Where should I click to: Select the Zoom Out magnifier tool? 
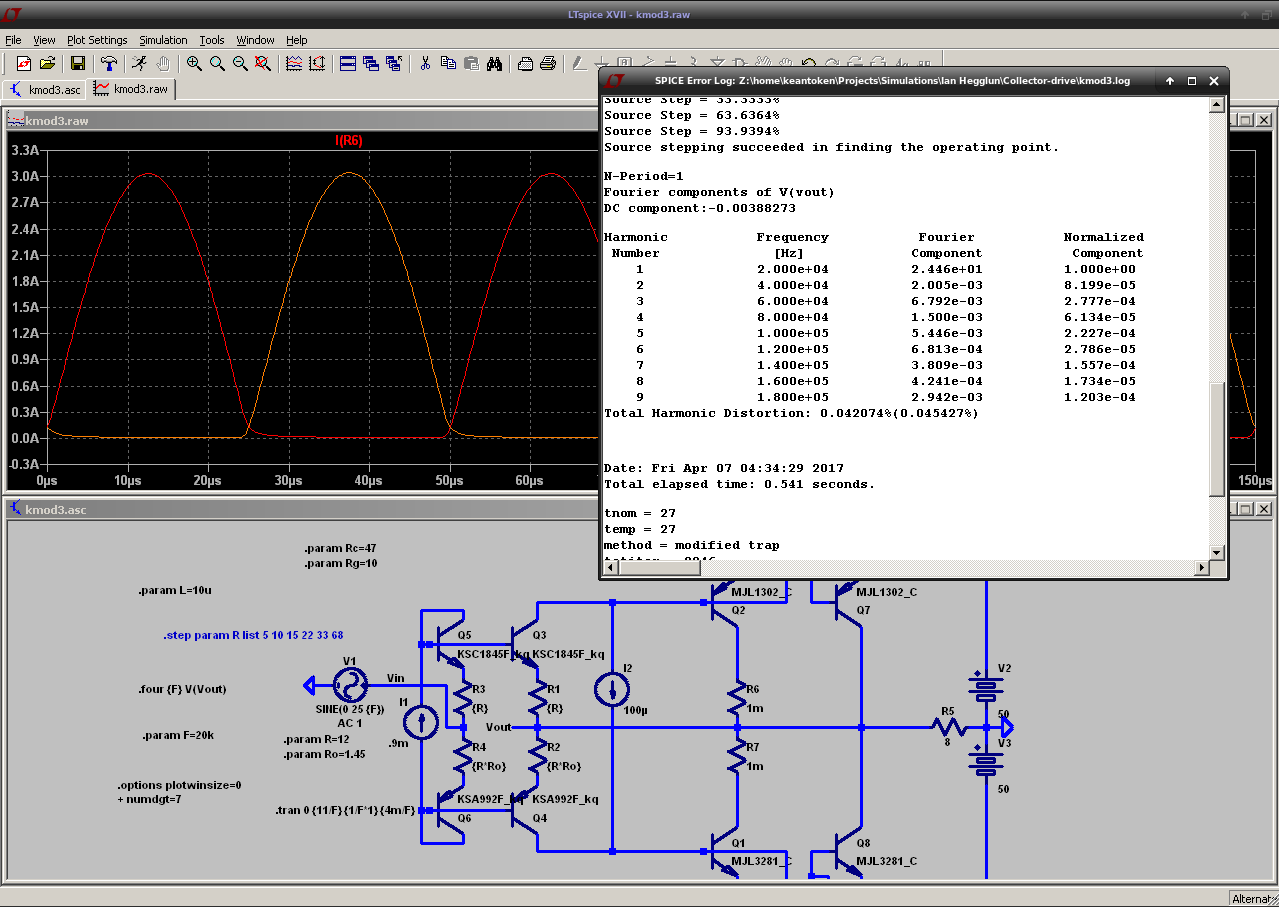[240, 63]
